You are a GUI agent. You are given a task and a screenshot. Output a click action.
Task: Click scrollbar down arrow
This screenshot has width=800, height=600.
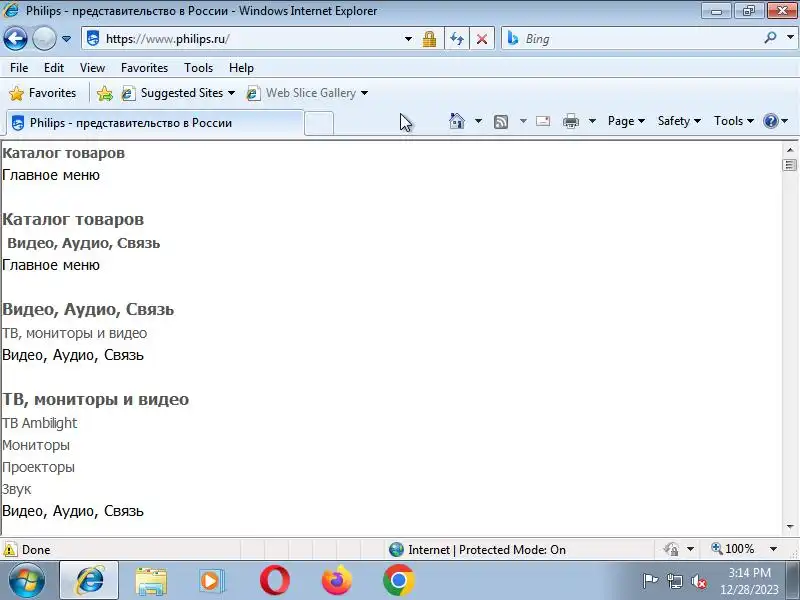click(x=790, y=527)
